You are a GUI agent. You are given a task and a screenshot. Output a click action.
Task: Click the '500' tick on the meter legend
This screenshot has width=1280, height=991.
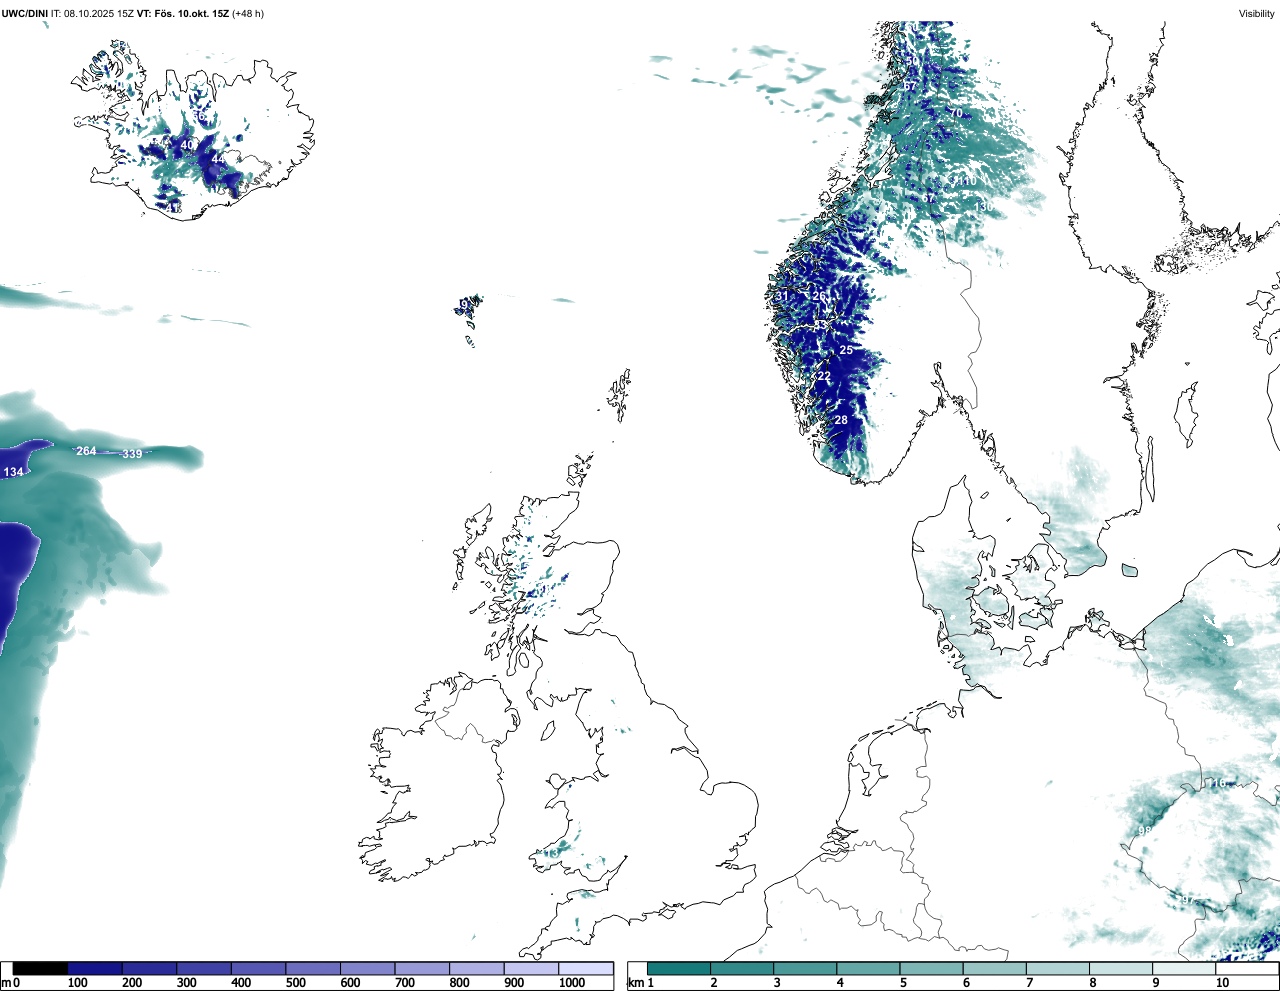click(295, 983)
